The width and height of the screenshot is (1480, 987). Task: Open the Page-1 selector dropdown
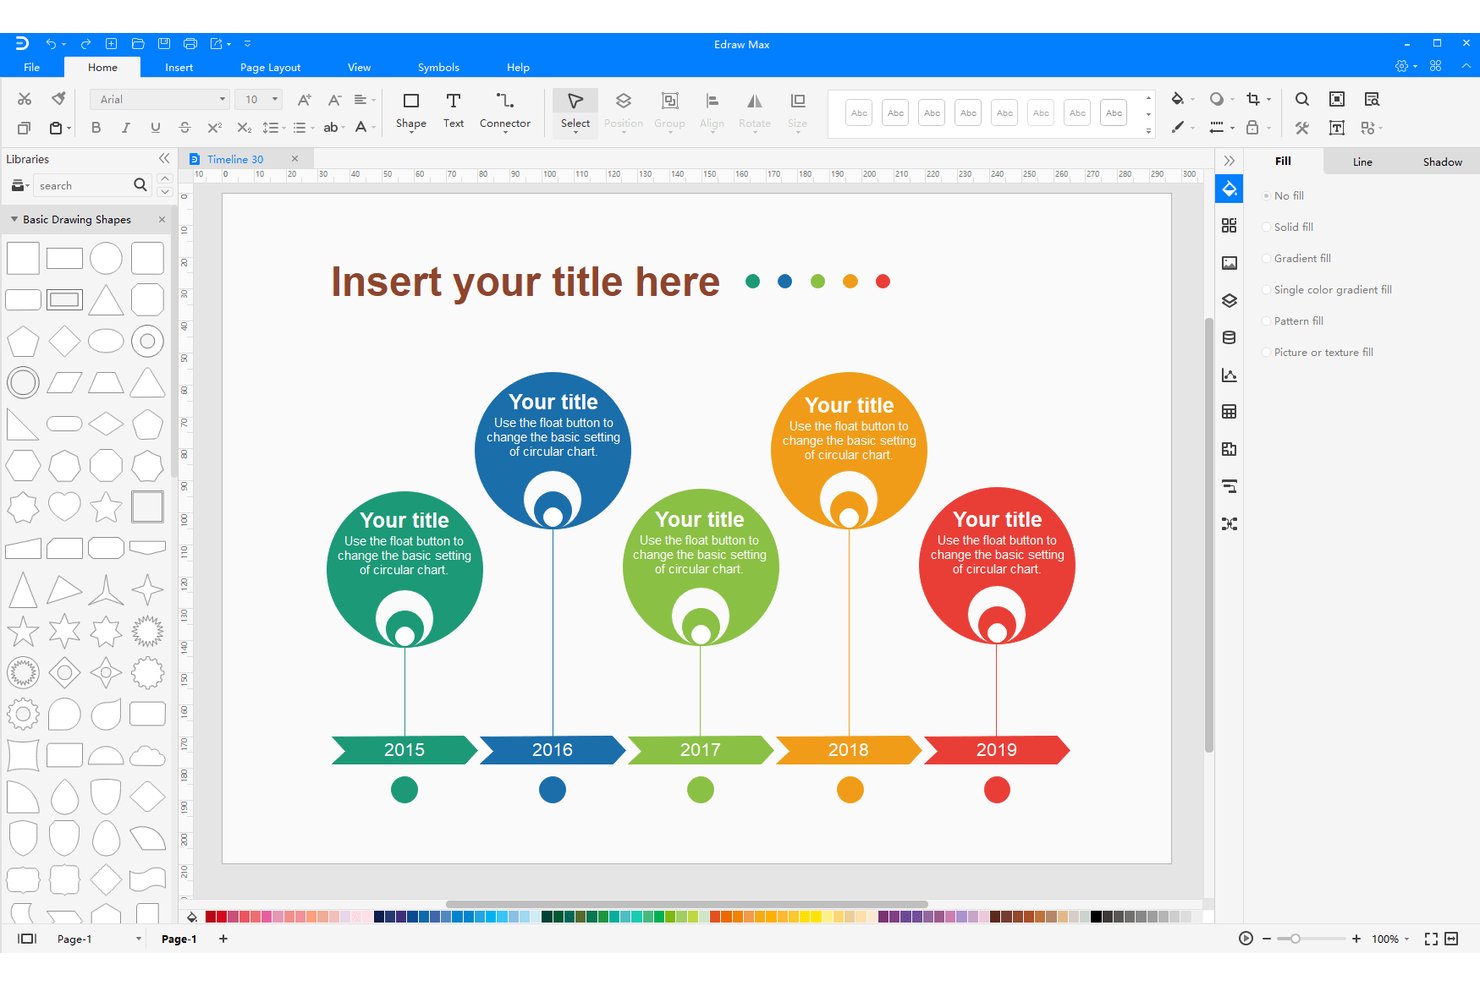[x=139, y=939]
